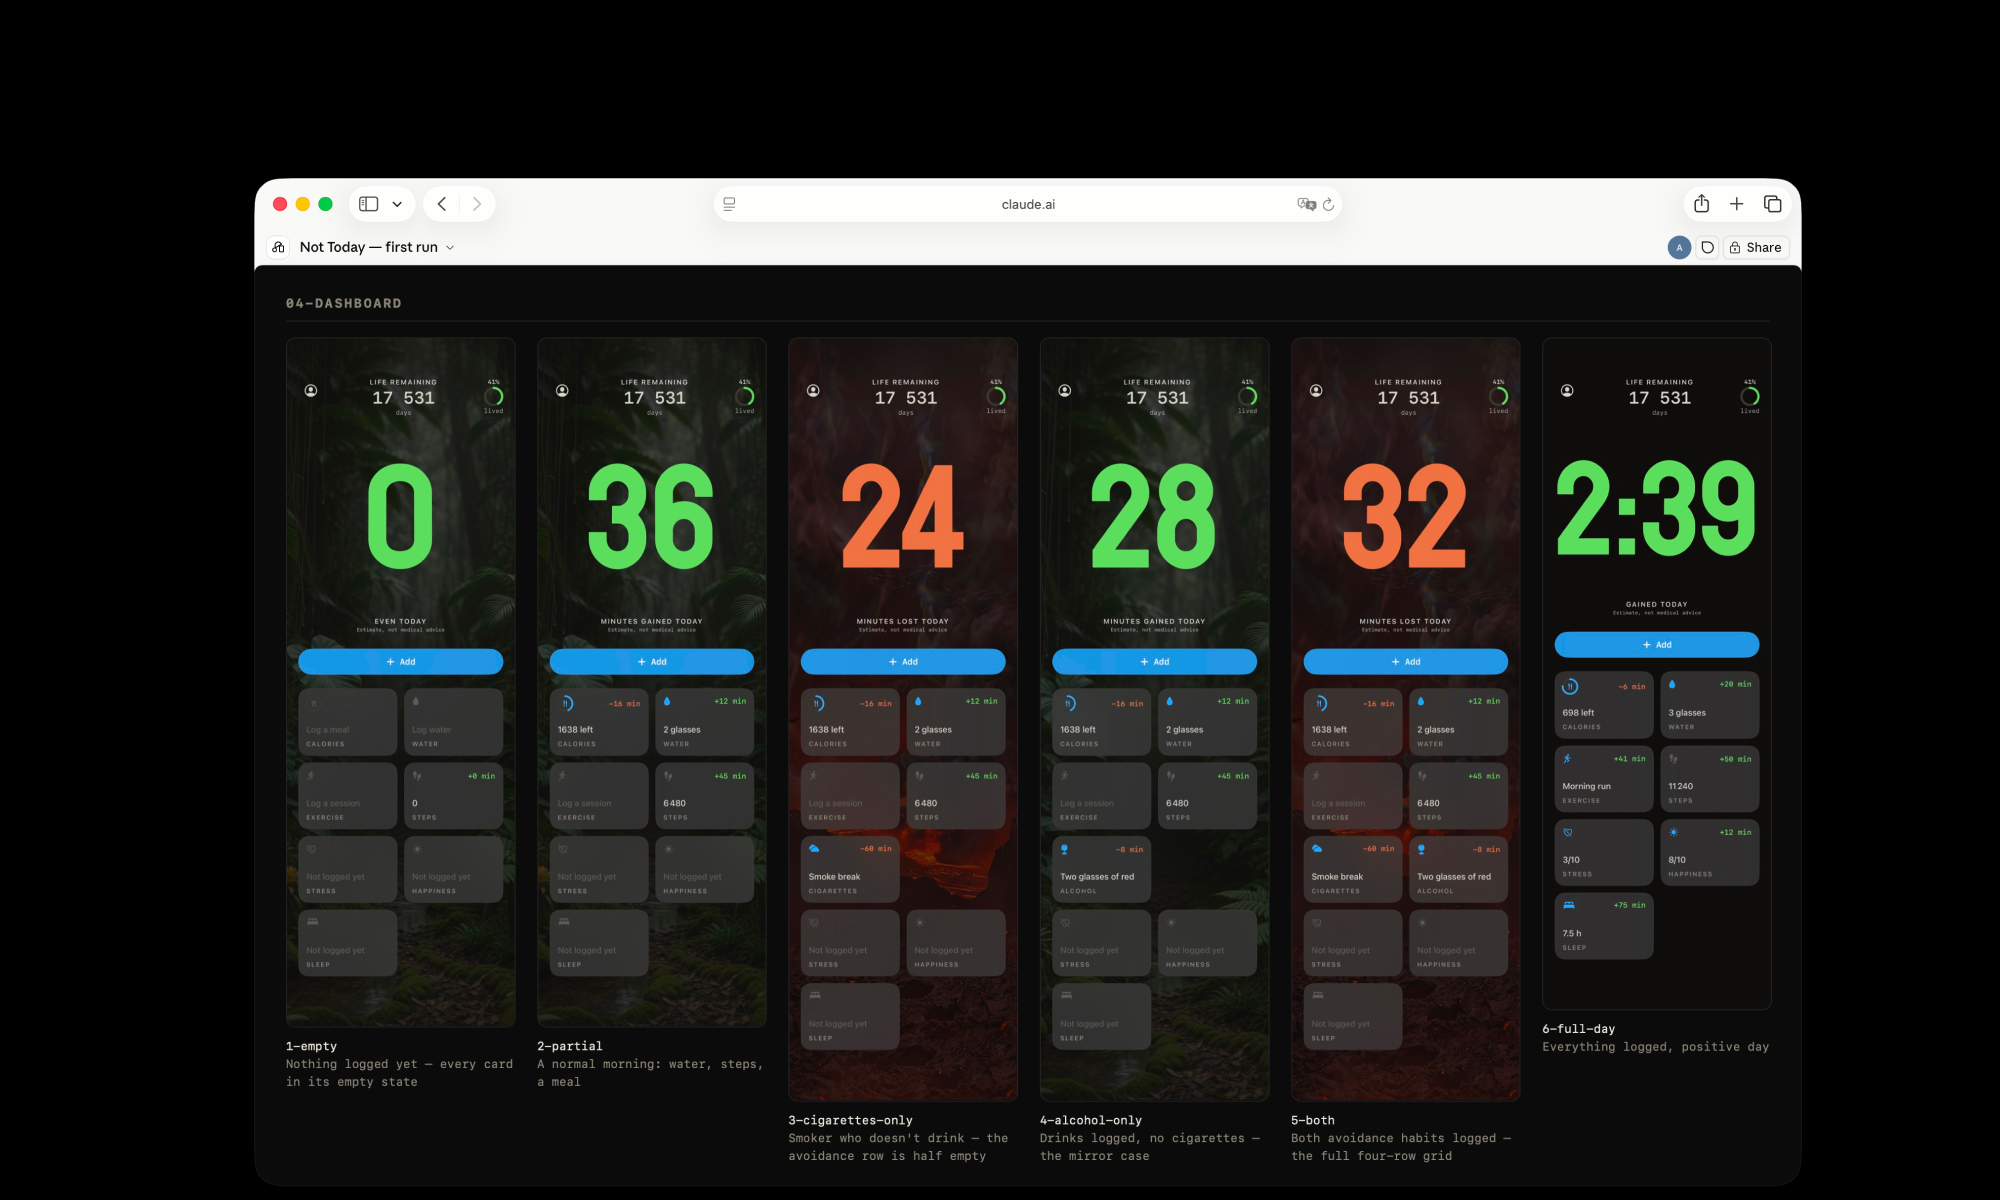Viewport: 2000px width, 1200px height.
Task: Click the claude.ai address bar
Action: pyautogui.click(x=1028, y=204)
